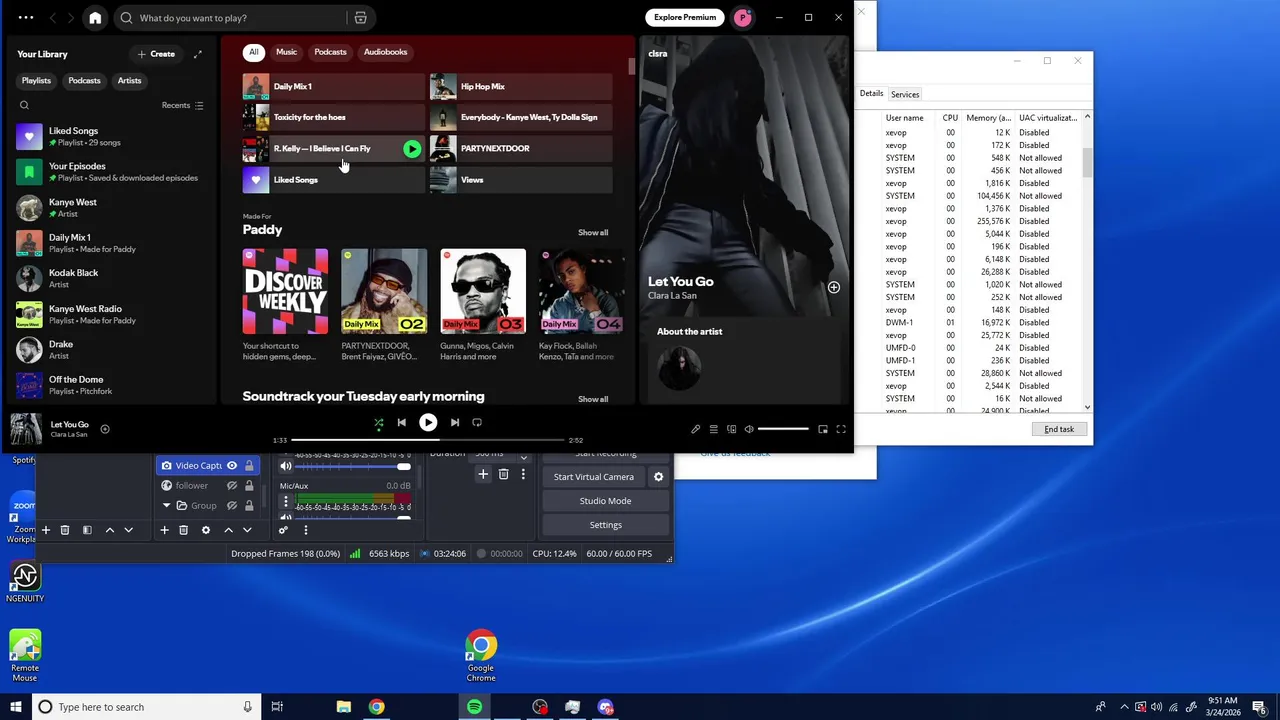Open OBS transition three-dot options
Viewport: 1280px width, 720px height.
[522, 474]
